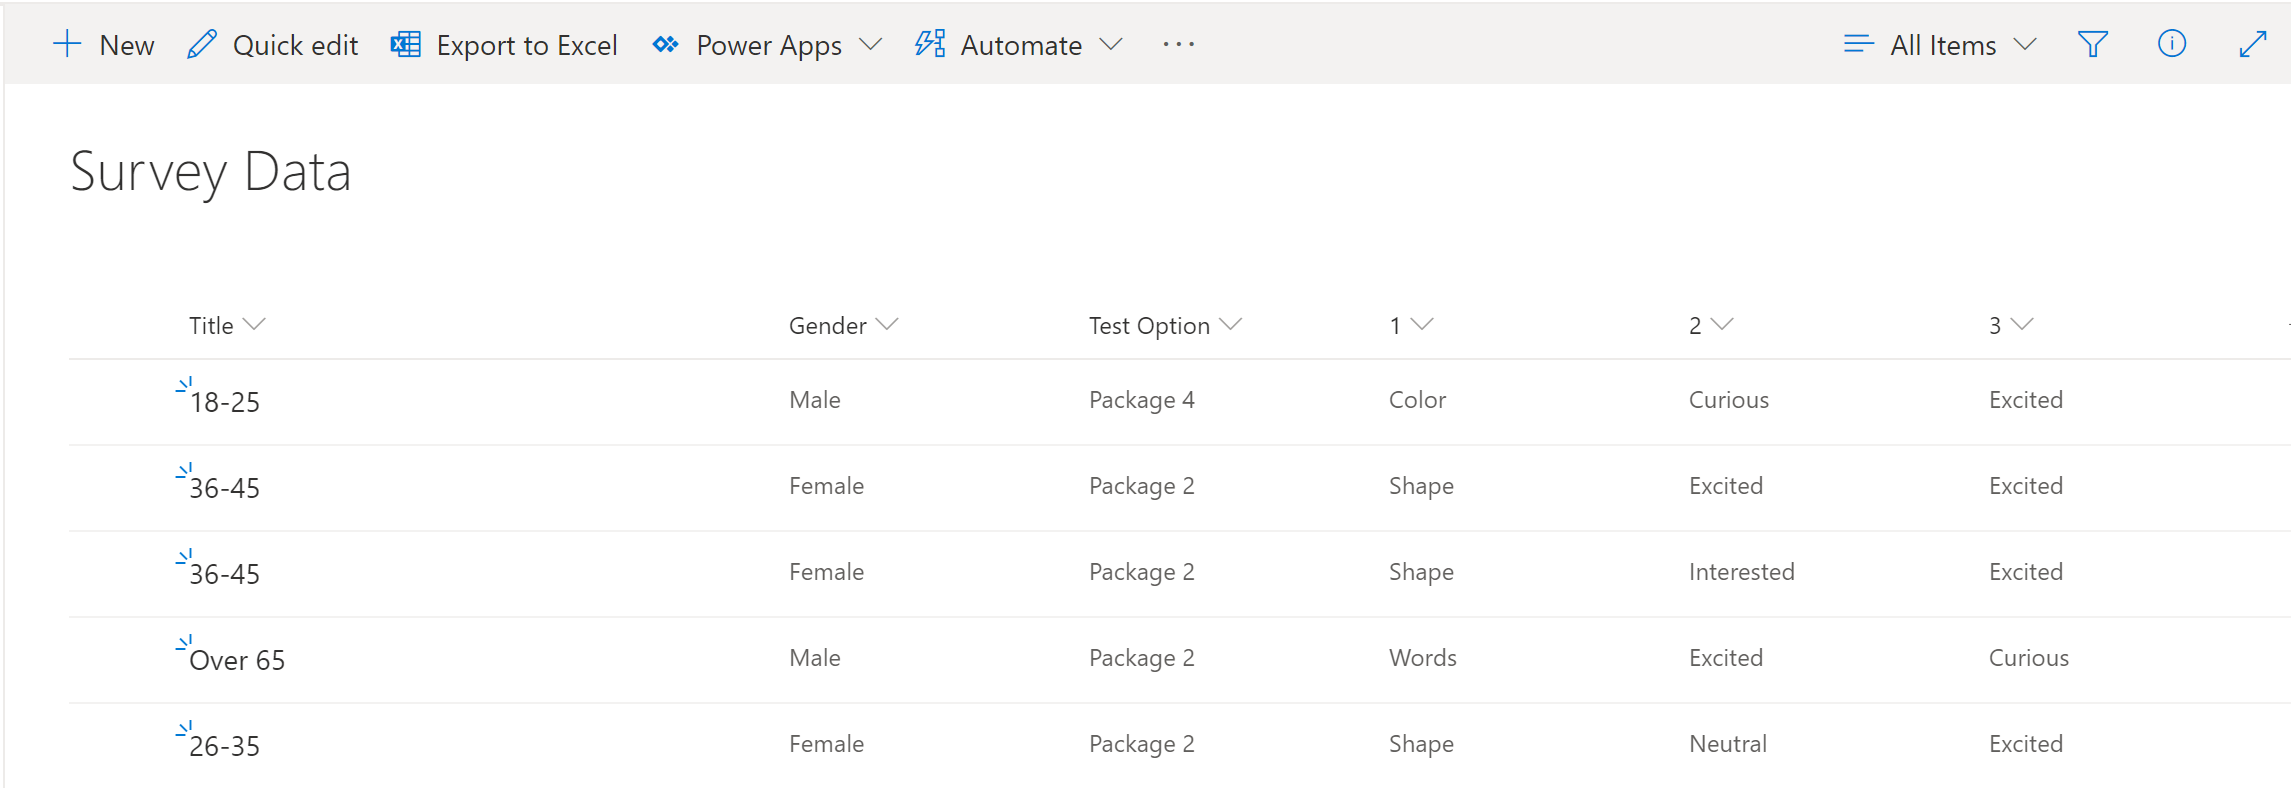This screenshot has width=2291, height=788.
Task: Click the expand to full screen icon
Action: (2252, 44)
